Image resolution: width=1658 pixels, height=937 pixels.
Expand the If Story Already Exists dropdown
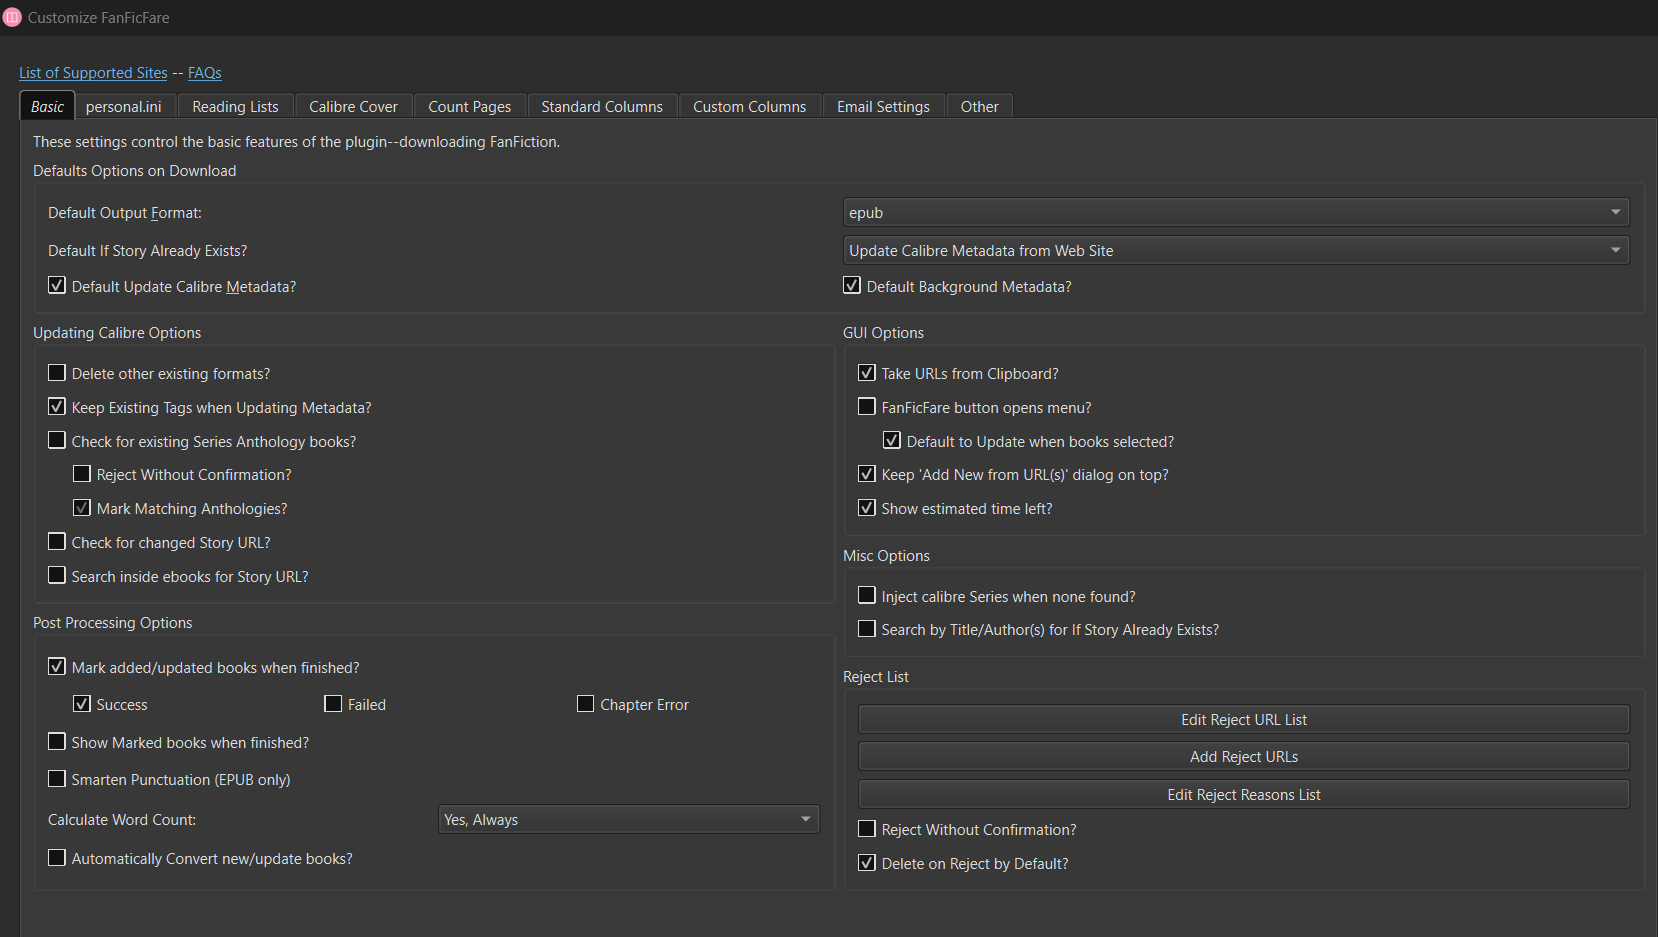coord(1235,251)
